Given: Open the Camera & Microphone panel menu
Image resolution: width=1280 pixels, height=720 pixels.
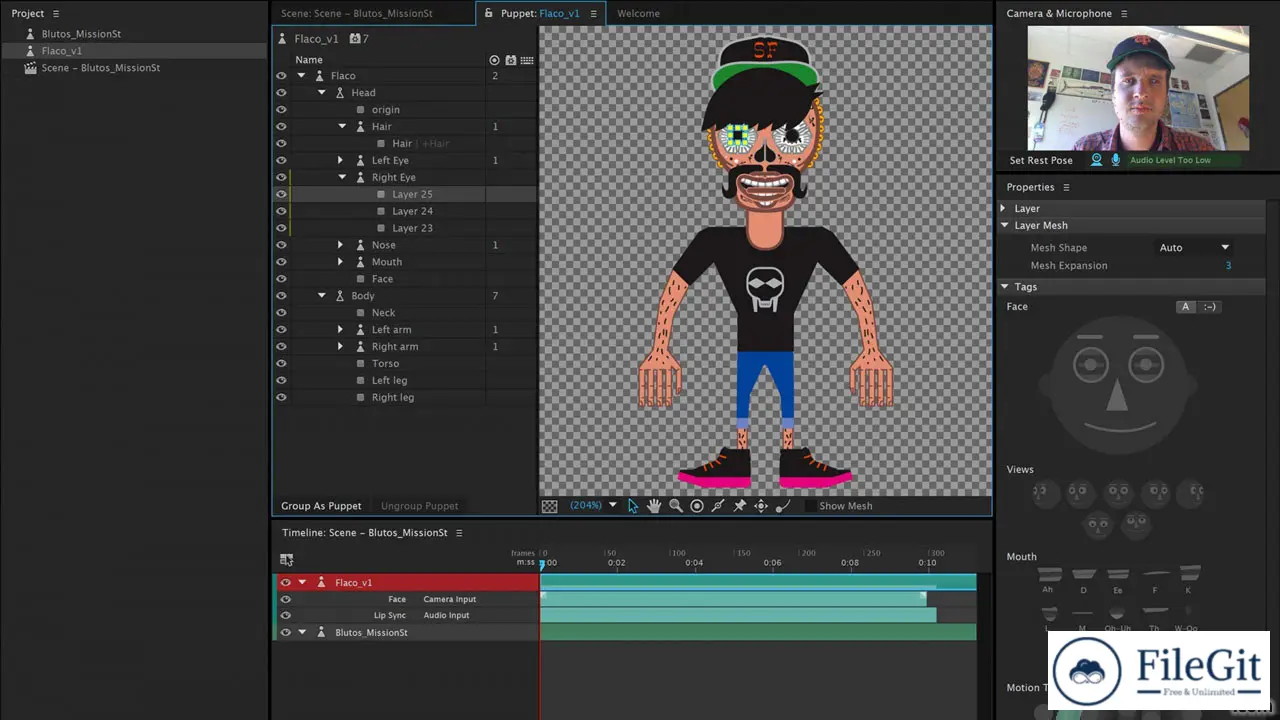Looking at the screenshot, I should click(x=1124, y=14).
